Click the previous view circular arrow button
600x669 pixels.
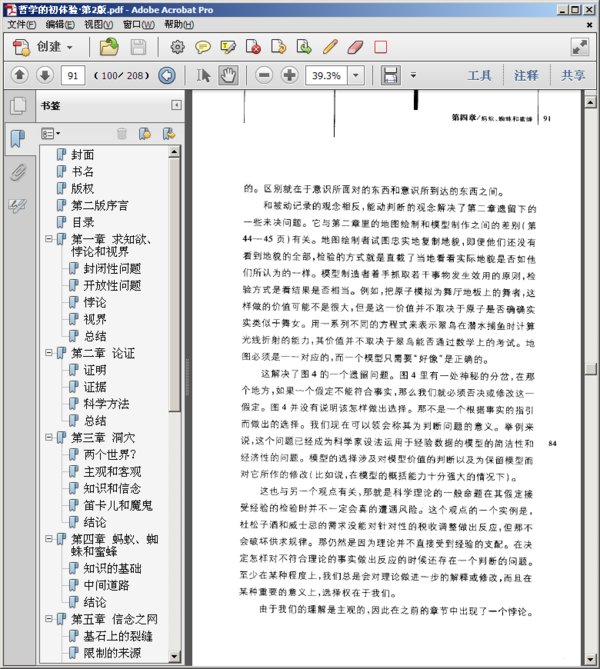coord(167,76)
